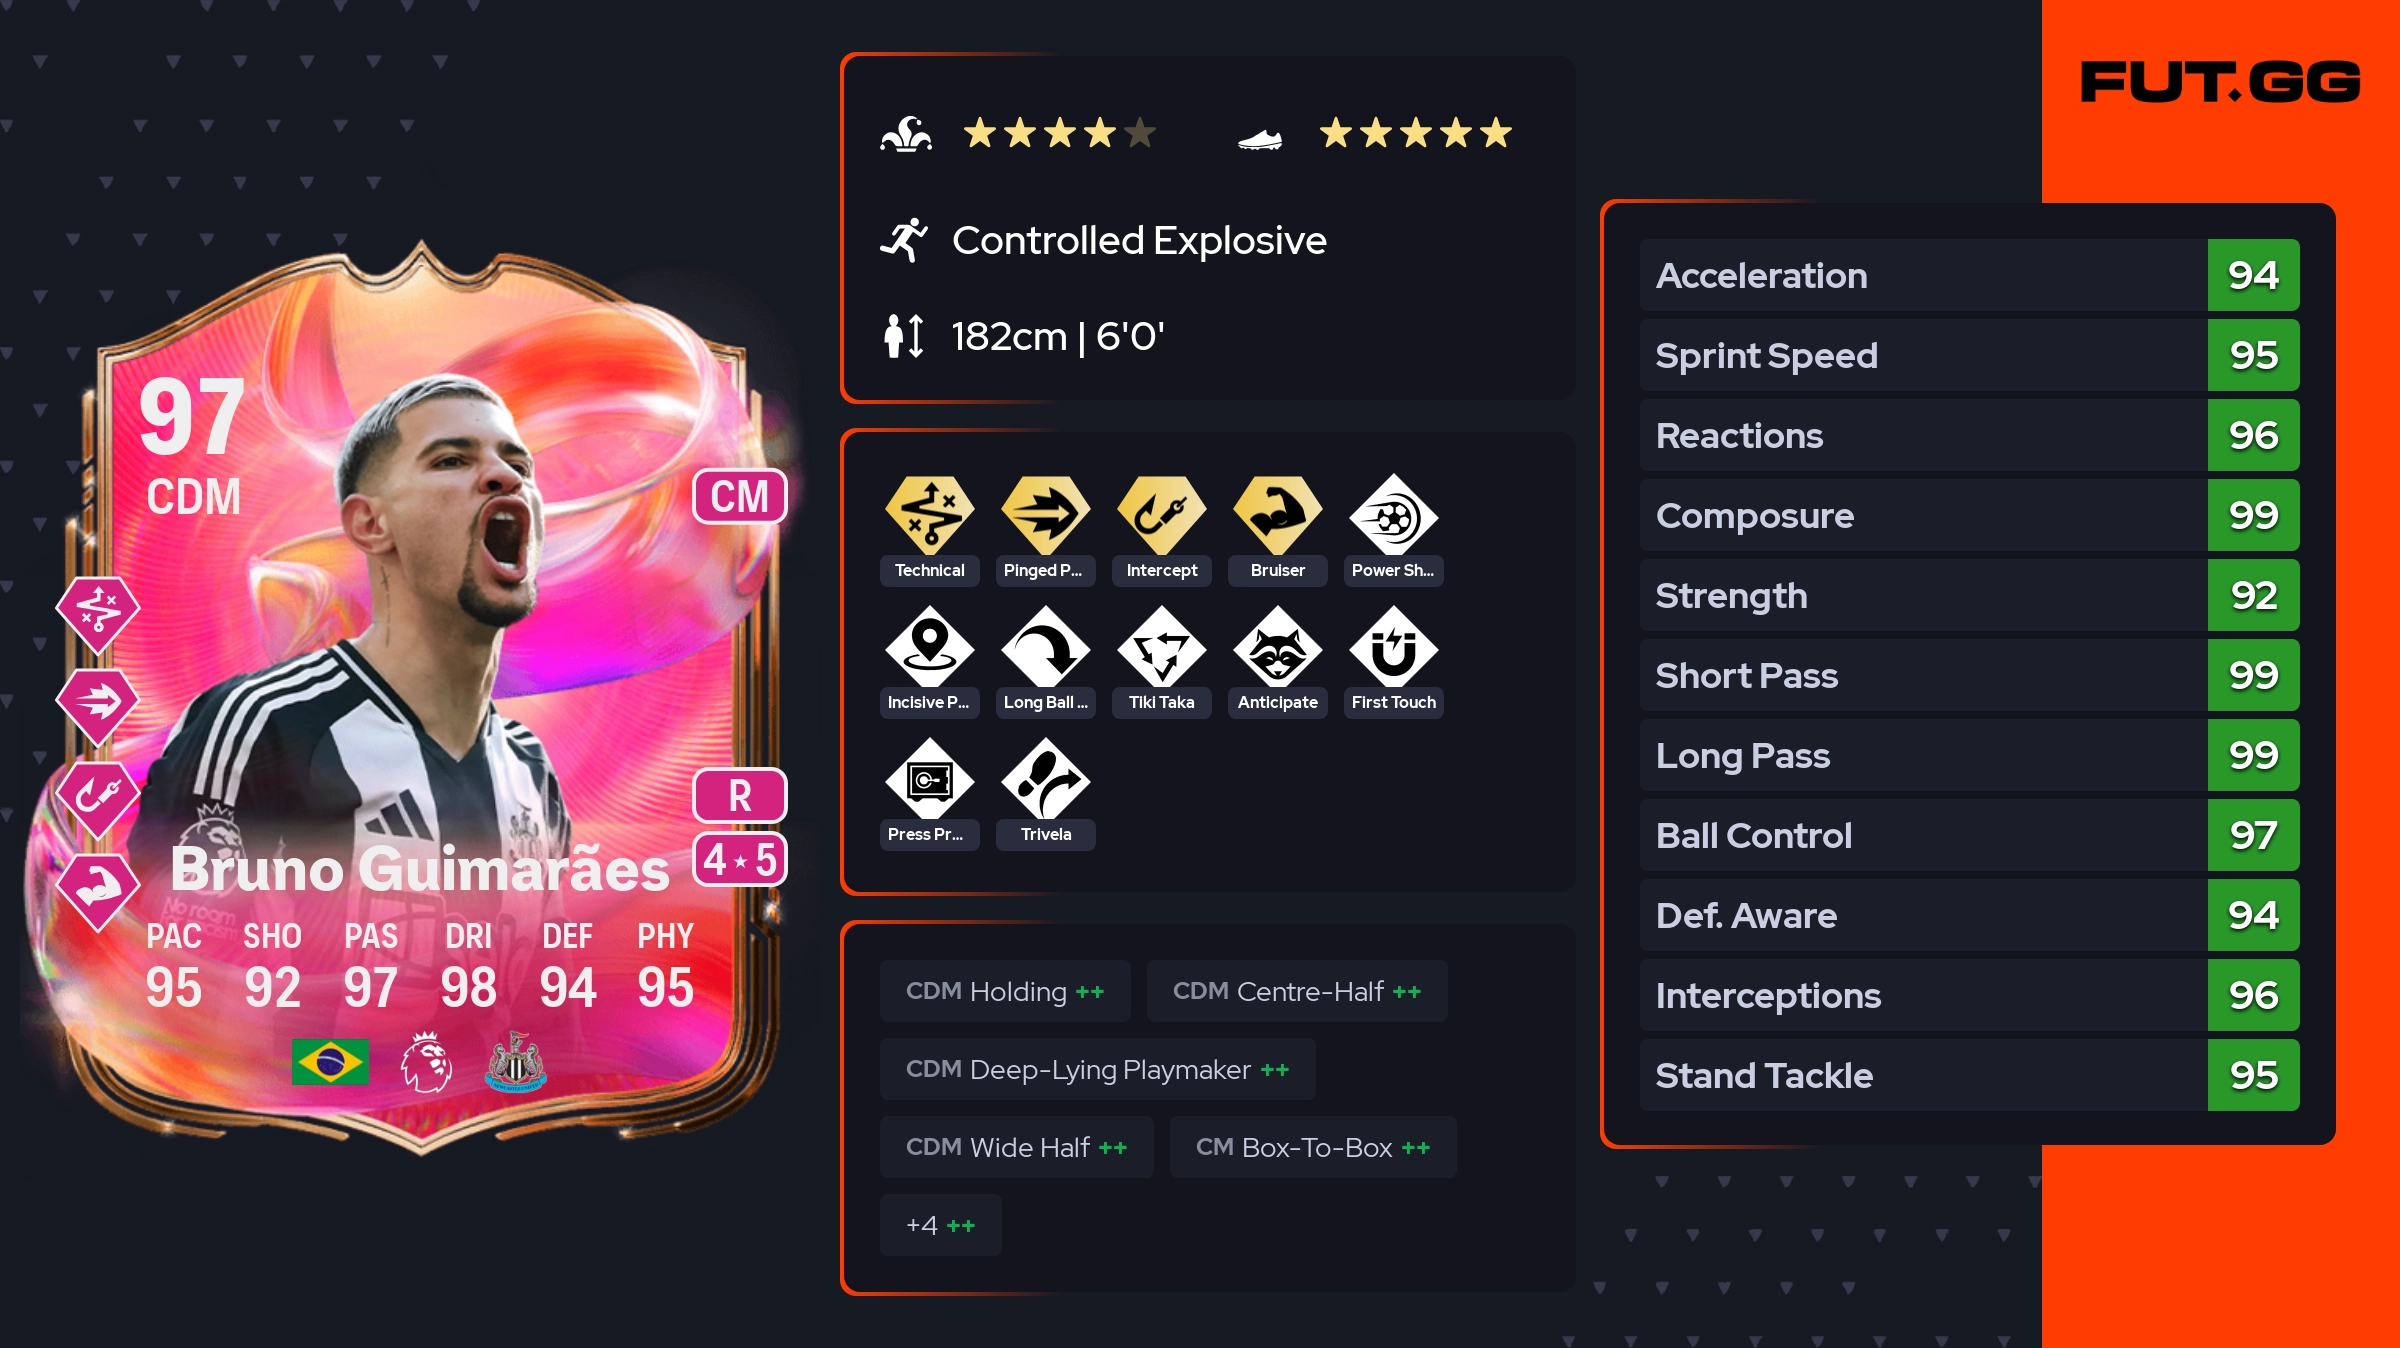Image resolution: width=2400 pixels, height=1348 pixels.
Task: Click the CDM Deep-Lying Playmaker role
Action: 1098,1069
